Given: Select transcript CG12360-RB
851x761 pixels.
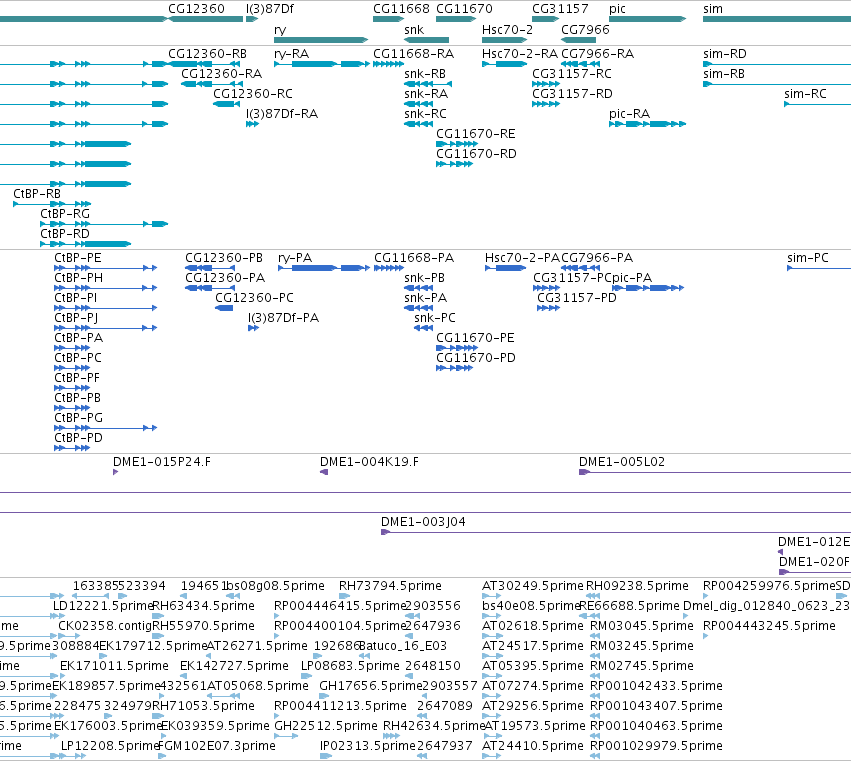Looking at the screenshot, I should tap(207, 54).
